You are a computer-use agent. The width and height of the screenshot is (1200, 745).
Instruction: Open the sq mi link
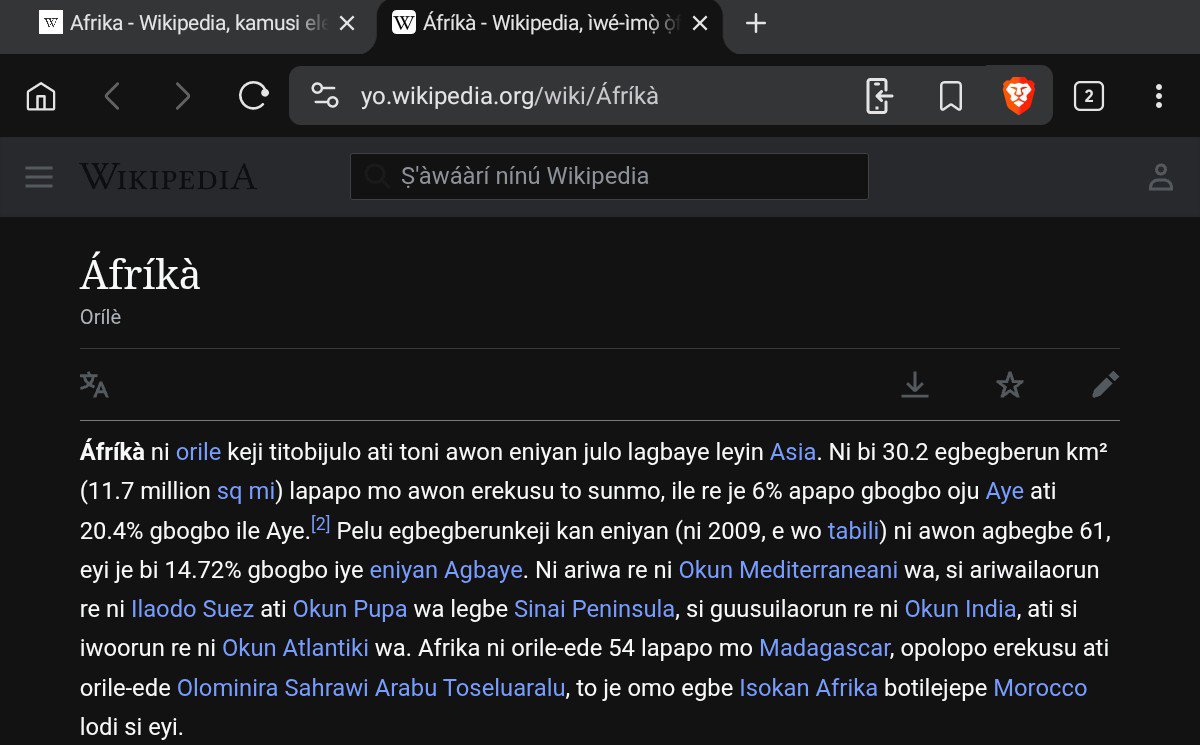(x=246, y=491)
